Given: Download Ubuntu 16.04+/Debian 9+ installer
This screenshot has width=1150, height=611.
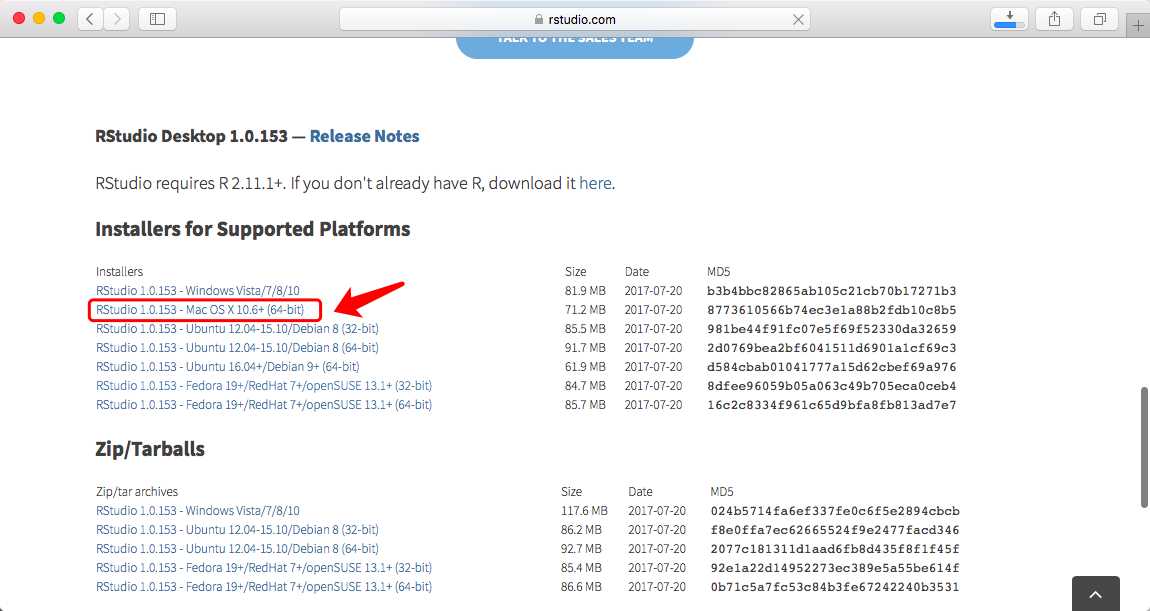Looking at the screenshot, I should coord(227,367).
